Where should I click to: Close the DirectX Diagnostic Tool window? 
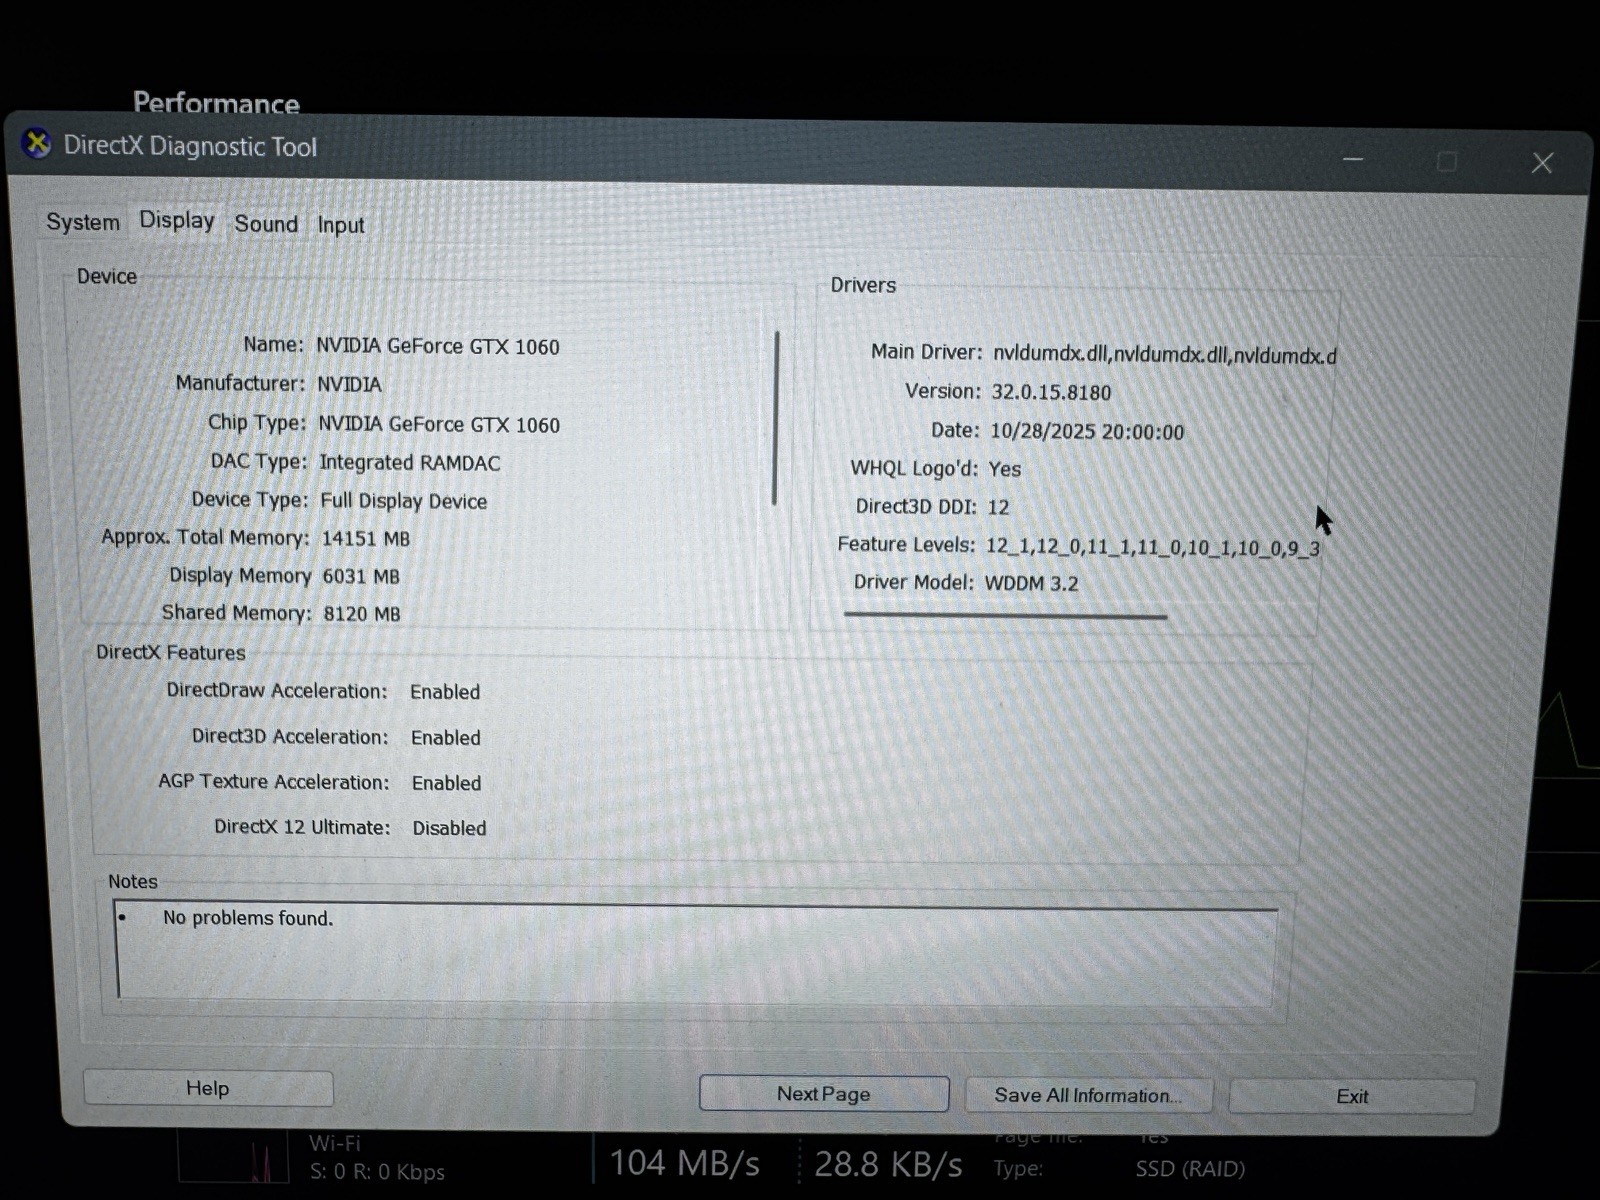point(1542,163)
